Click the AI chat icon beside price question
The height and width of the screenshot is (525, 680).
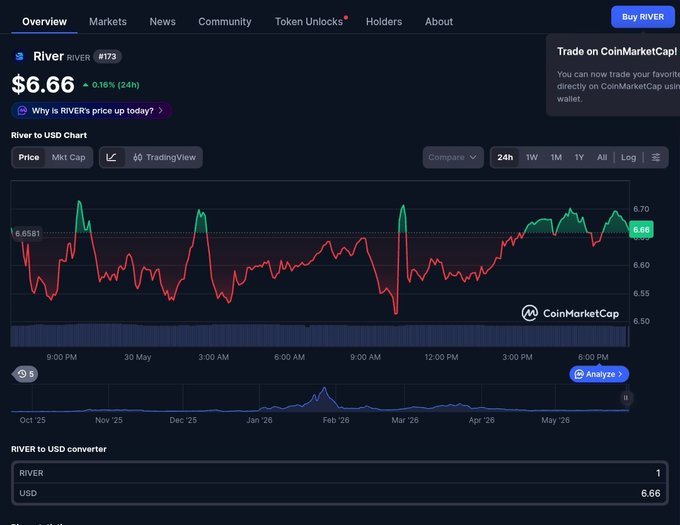[x=22, y=111]
